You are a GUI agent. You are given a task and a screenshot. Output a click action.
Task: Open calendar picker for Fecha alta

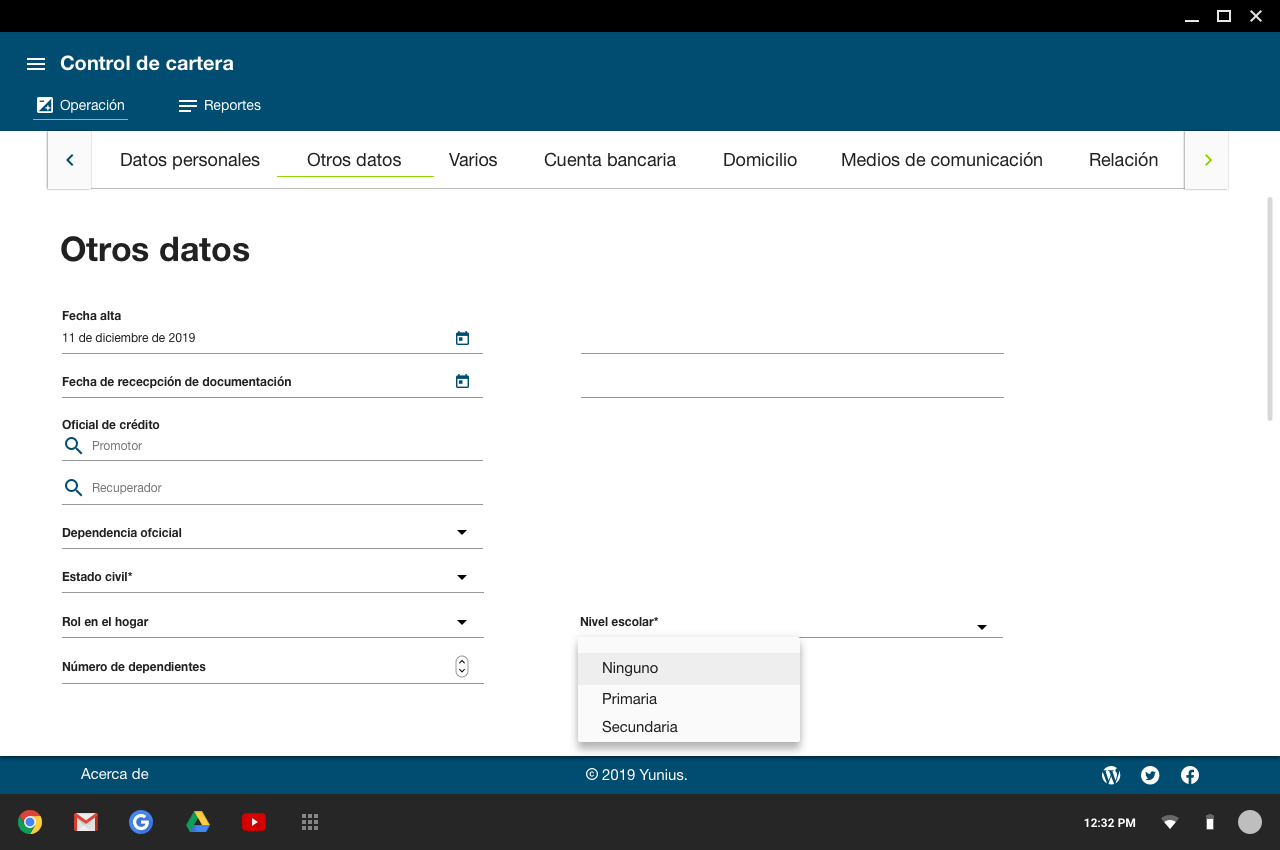click(x=462, y=339)
